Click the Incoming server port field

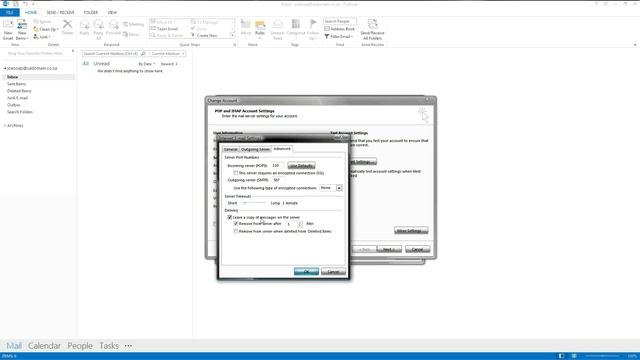tap(277, 165)
